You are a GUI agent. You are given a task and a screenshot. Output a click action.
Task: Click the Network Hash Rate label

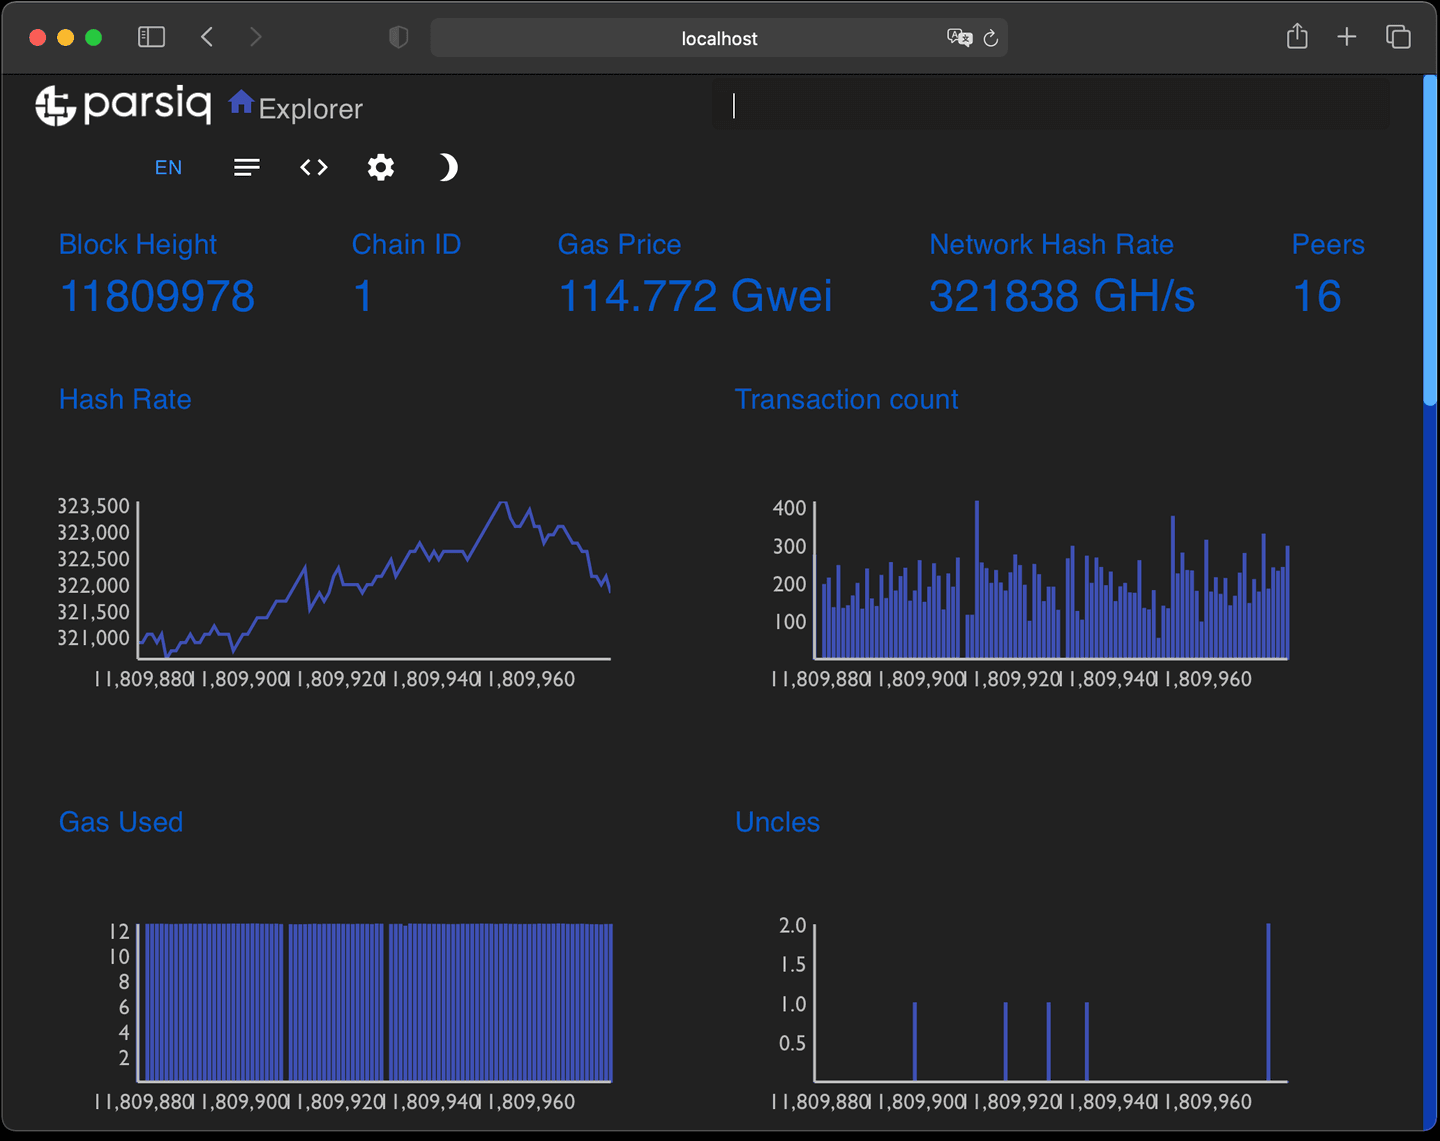(1051, 244)
